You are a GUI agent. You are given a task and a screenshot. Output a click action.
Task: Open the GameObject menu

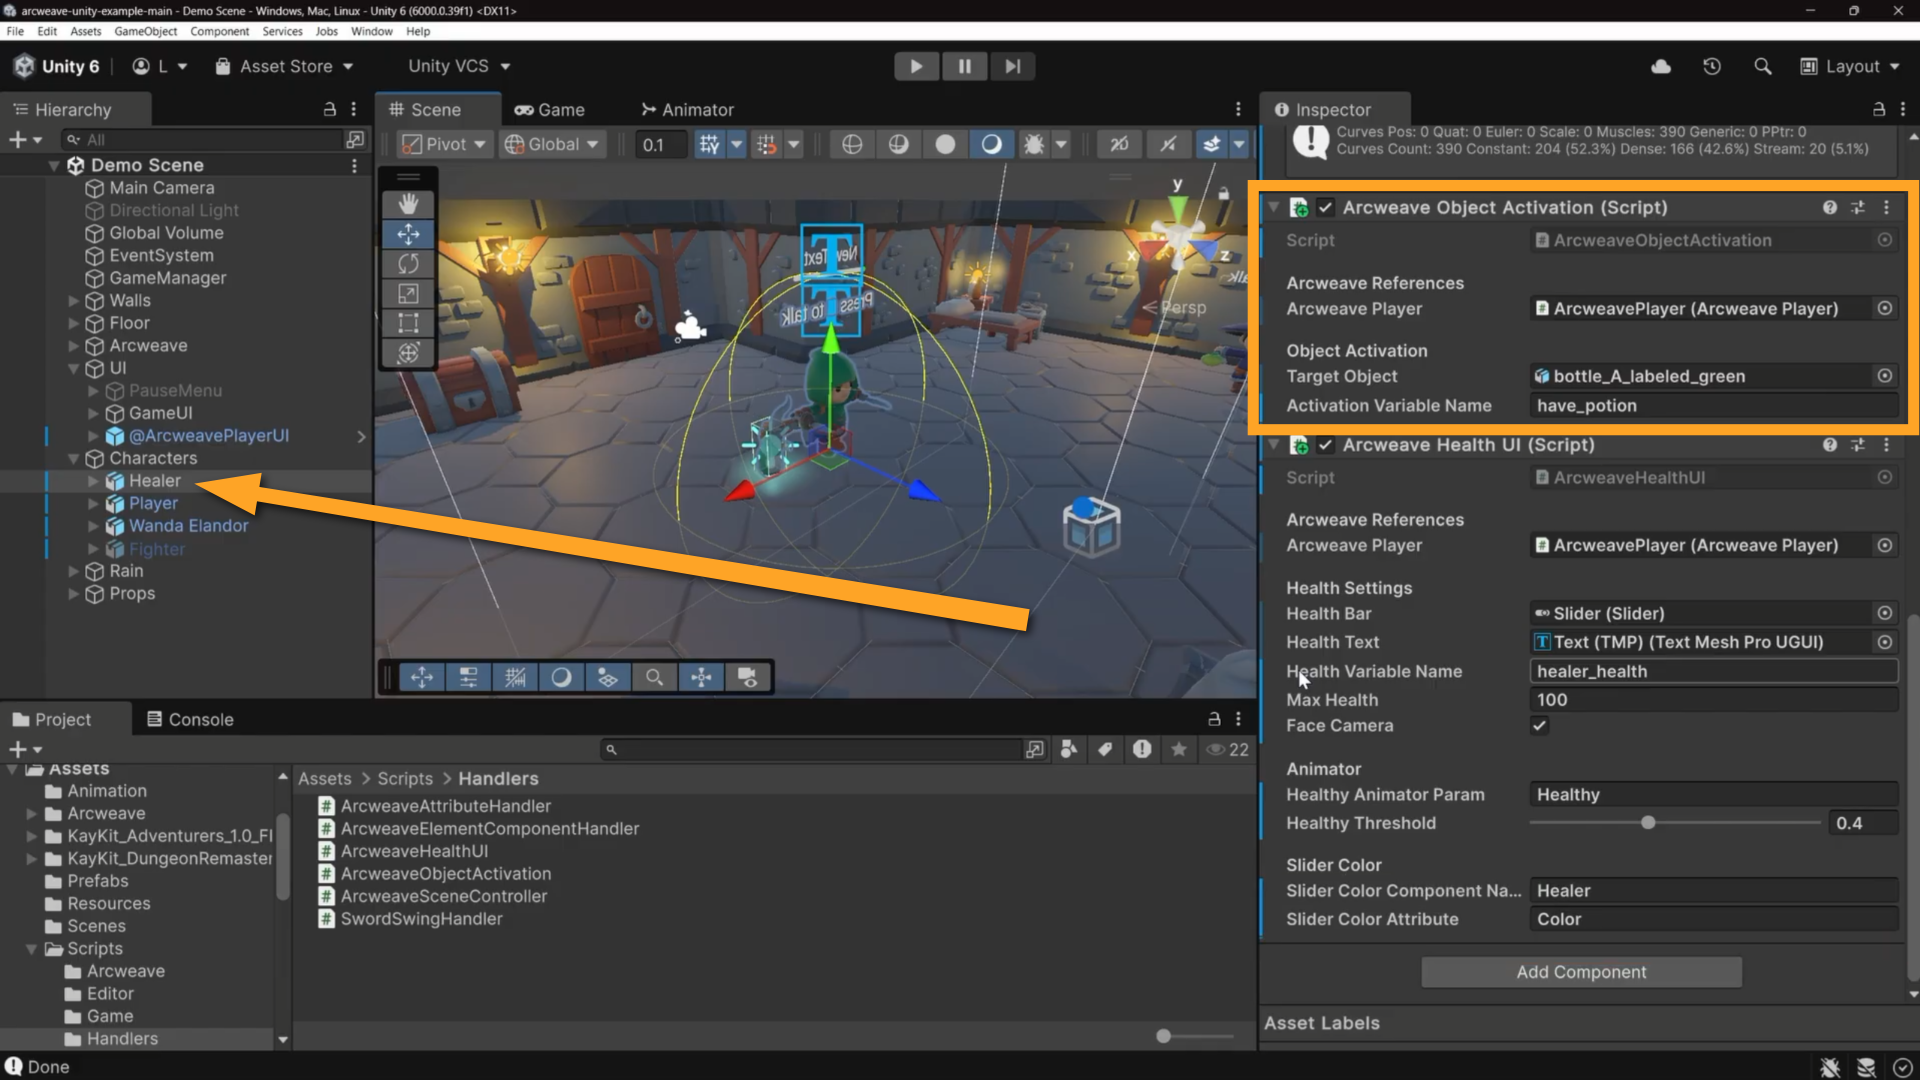(146, 31)
